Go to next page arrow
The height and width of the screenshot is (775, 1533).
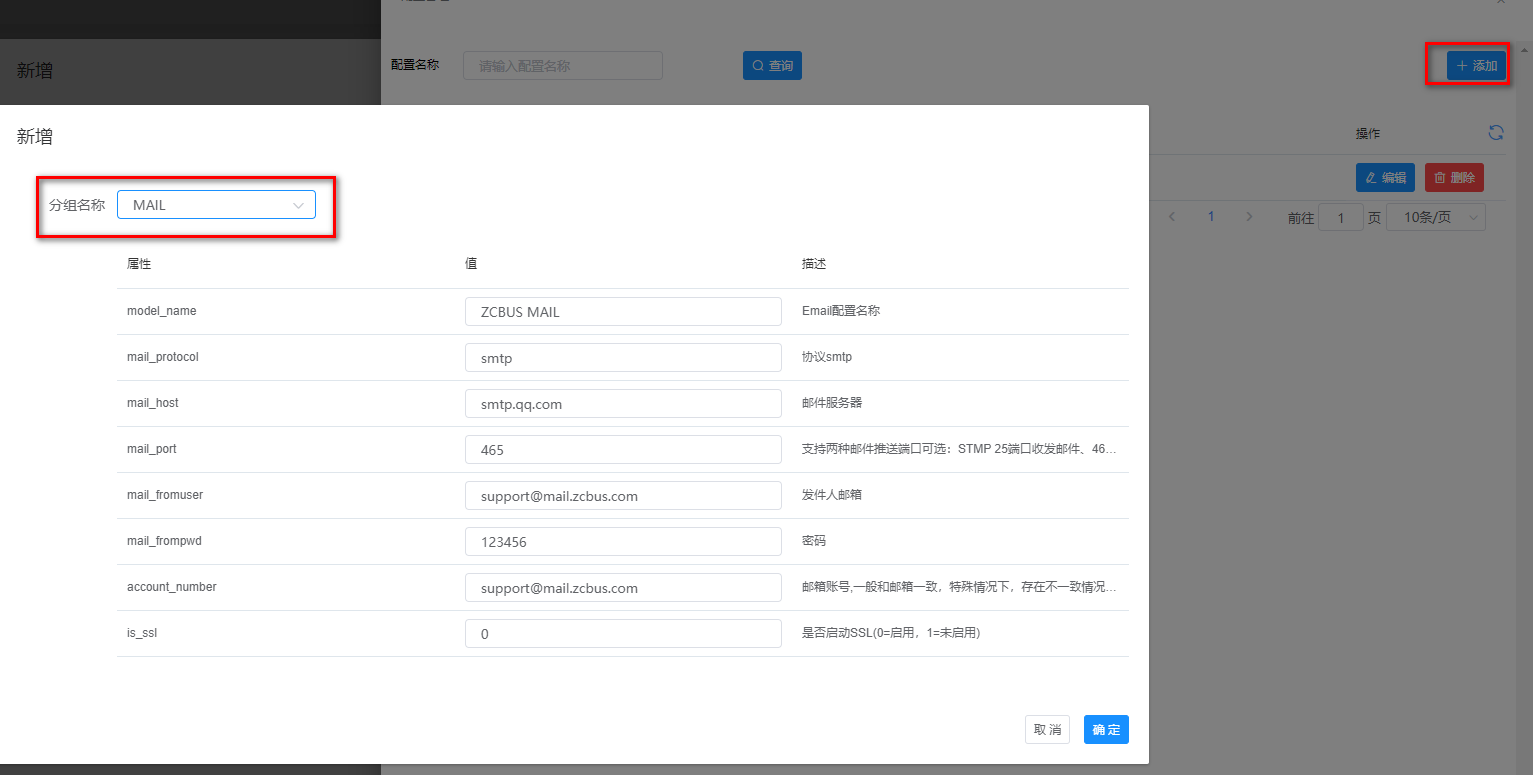(x=1249, y=217)
